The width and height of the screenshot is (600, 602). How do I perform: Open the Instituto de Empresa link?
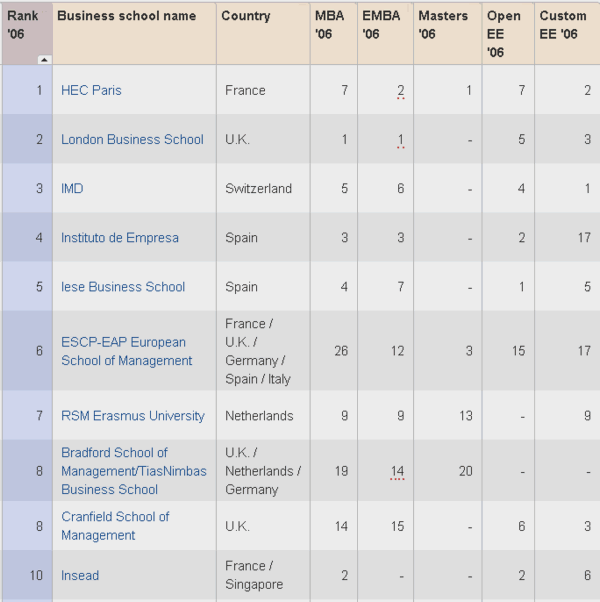click(120, 238)
